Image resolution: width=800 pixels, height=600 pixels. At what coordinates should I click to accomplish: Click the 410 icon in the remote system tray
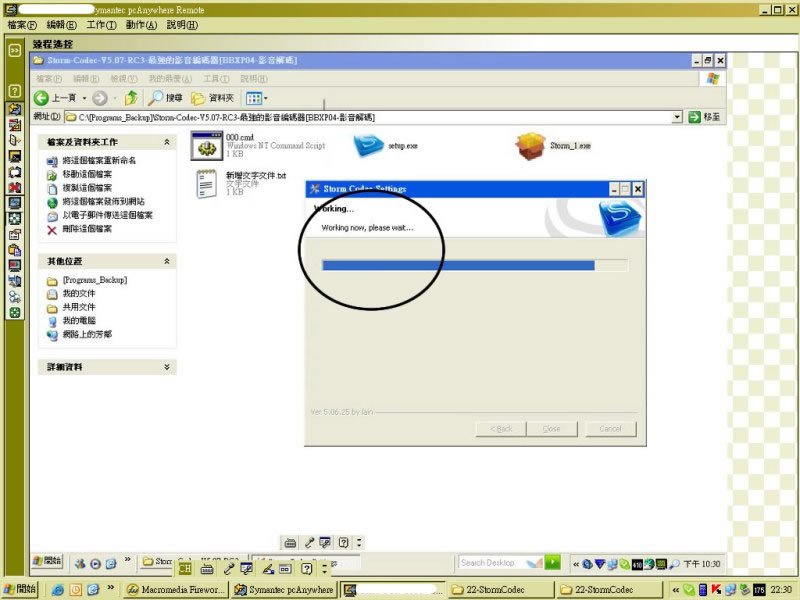637,564
